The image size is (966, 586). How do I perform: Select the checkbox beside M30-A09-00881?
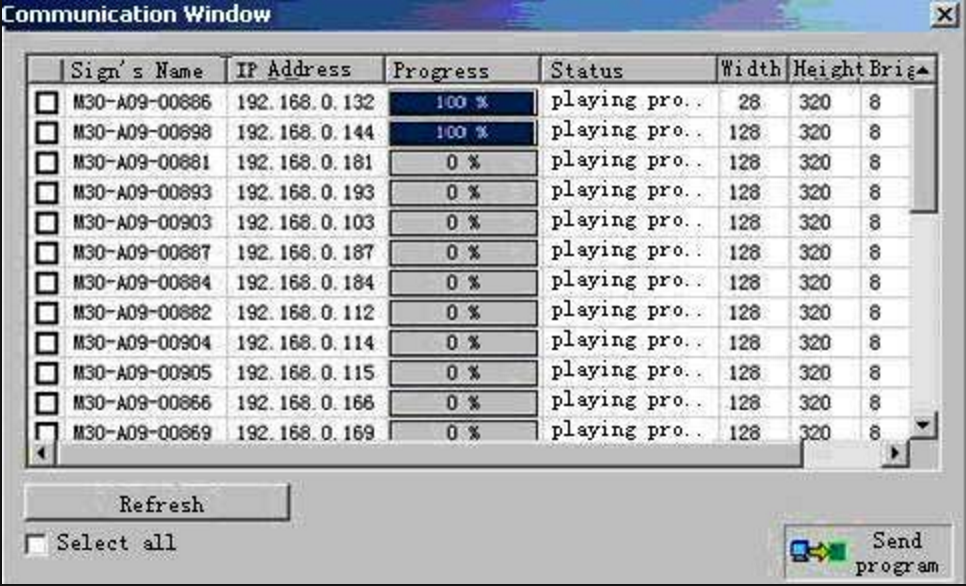47,163
